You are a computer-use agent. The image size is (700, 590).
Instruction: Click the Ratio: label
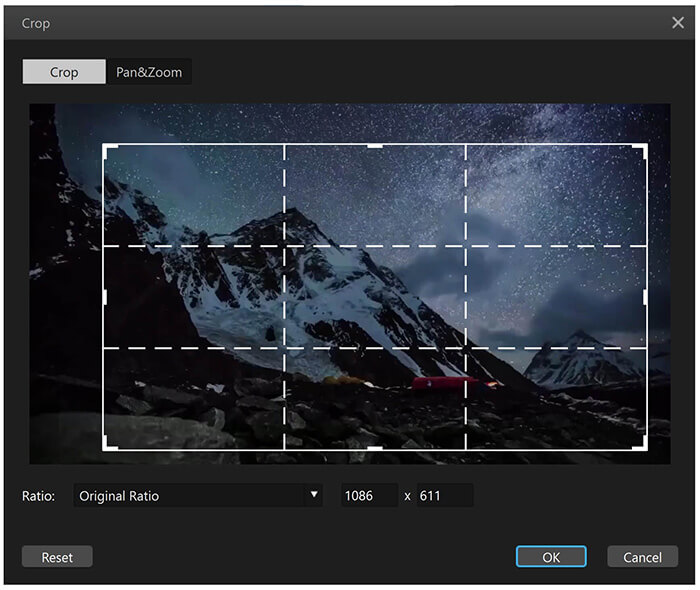[x=38, y=496]
